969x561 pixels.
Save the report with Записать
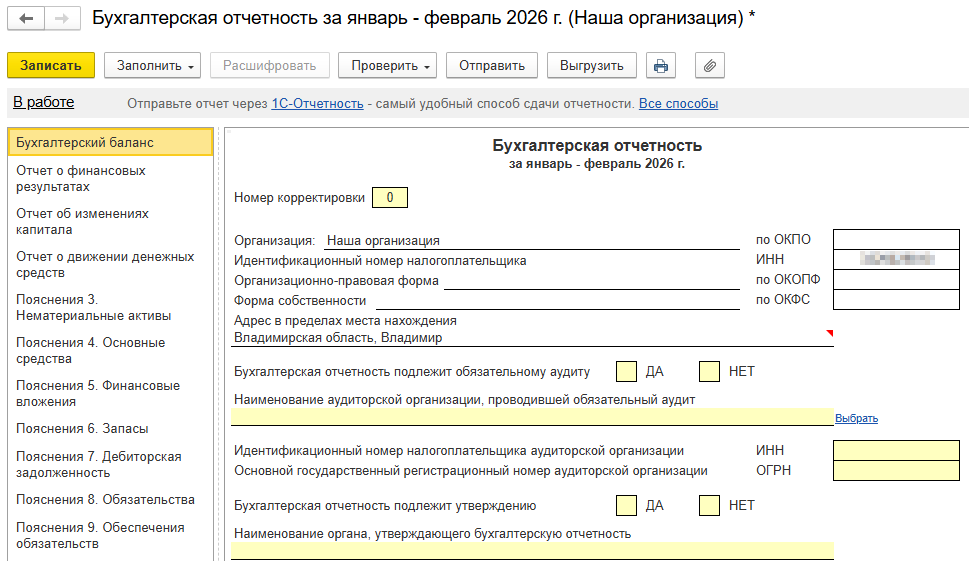[51, 65]
